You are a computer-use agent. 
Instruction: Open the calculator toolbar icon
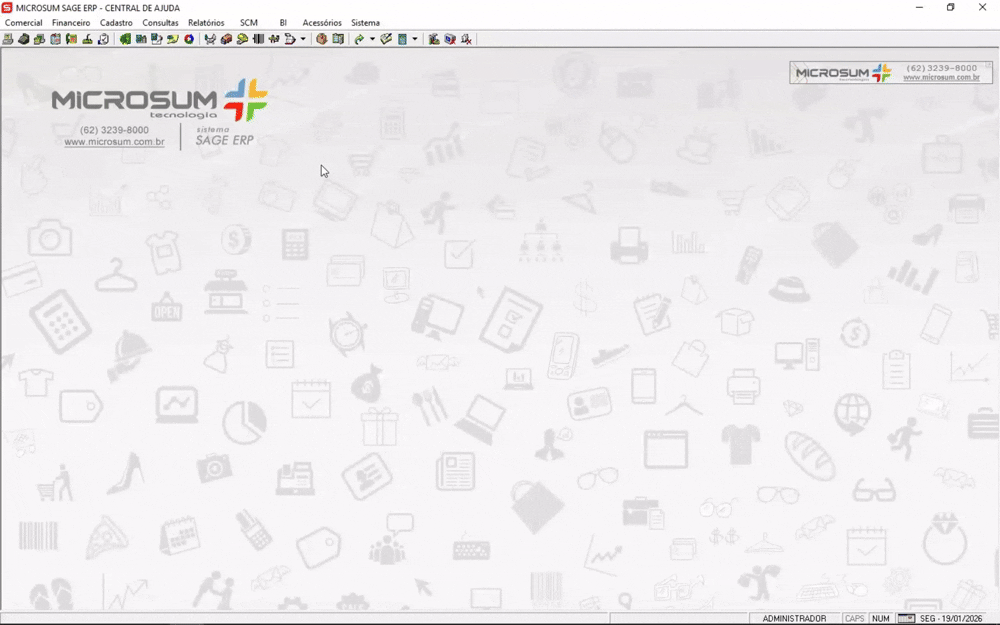(400, 39)
